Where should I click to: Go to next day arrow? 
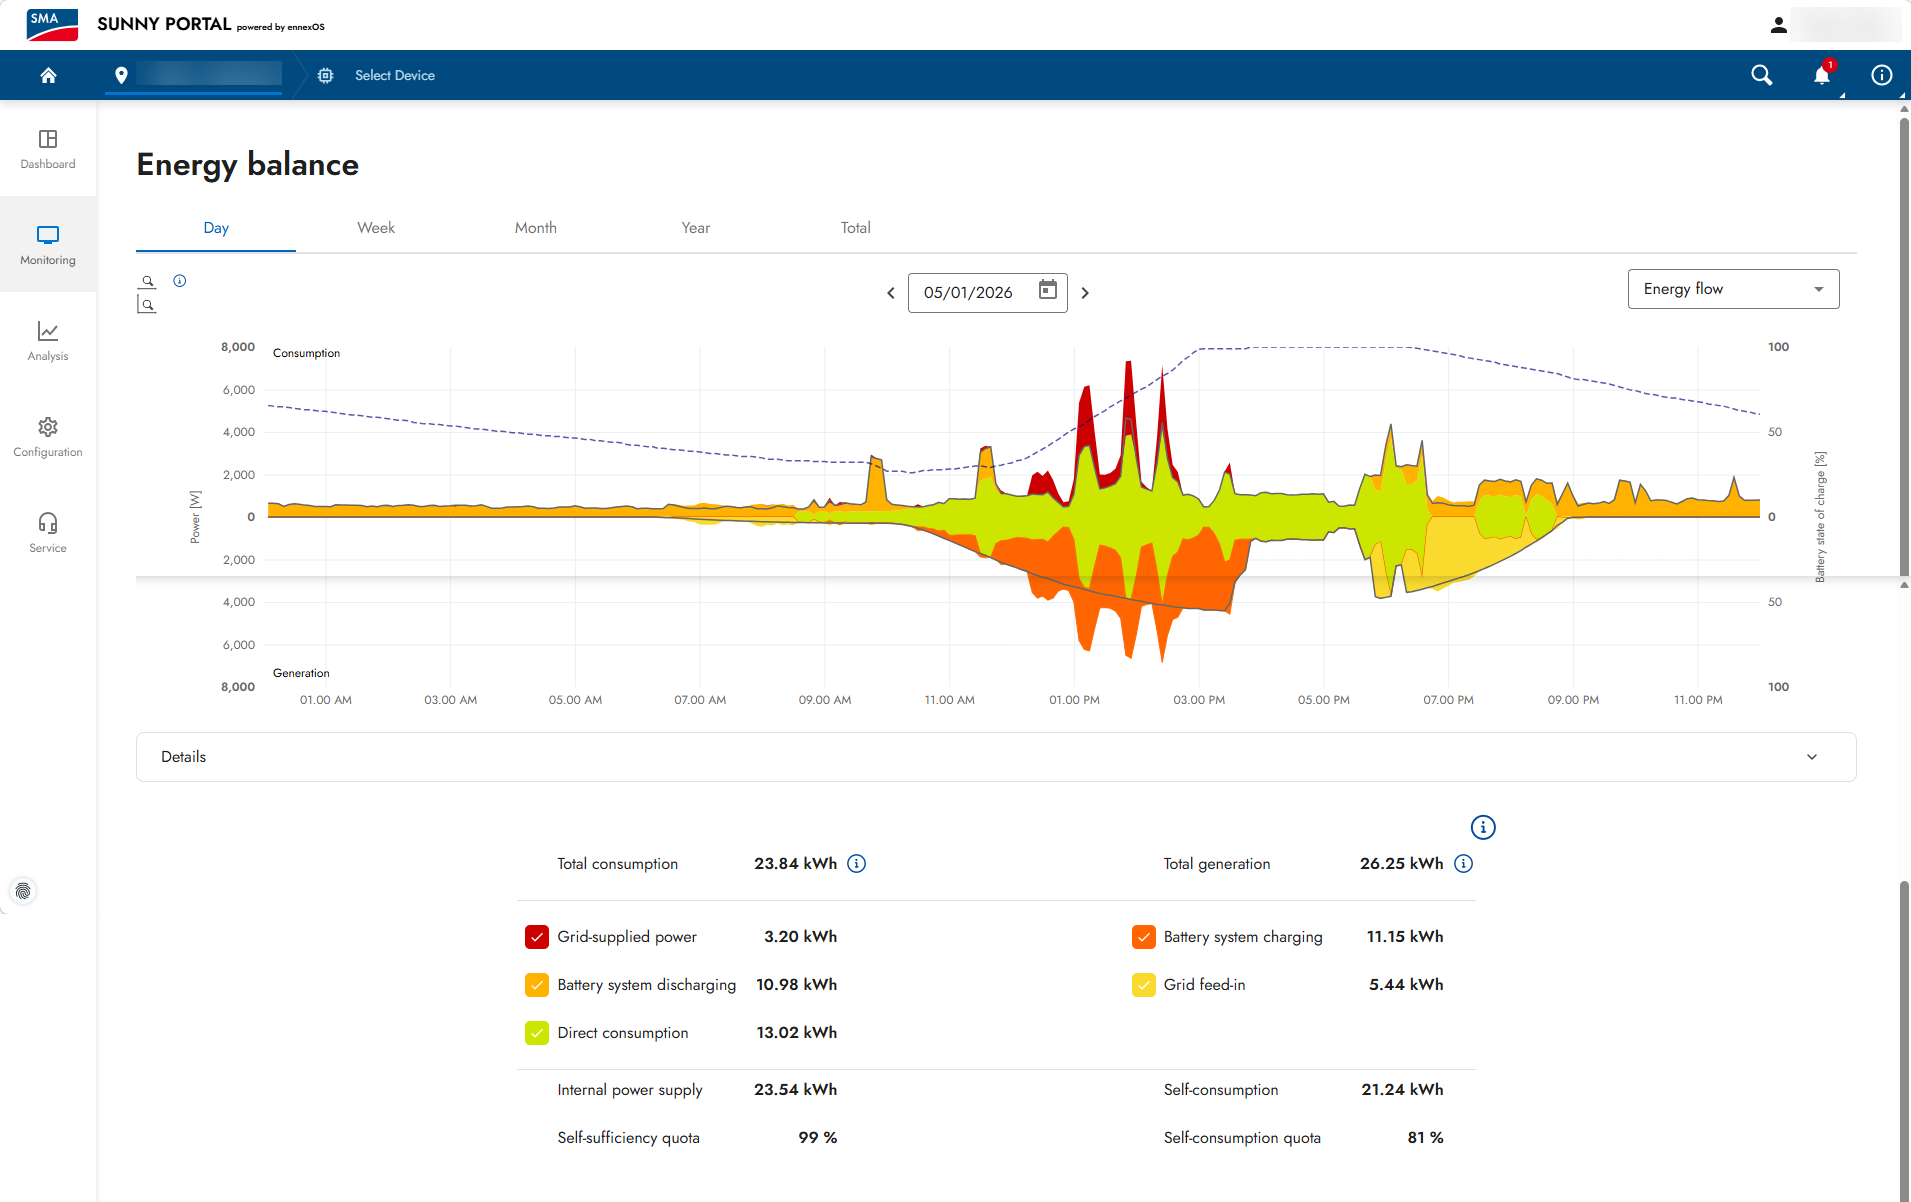(x=1085, y=293)
